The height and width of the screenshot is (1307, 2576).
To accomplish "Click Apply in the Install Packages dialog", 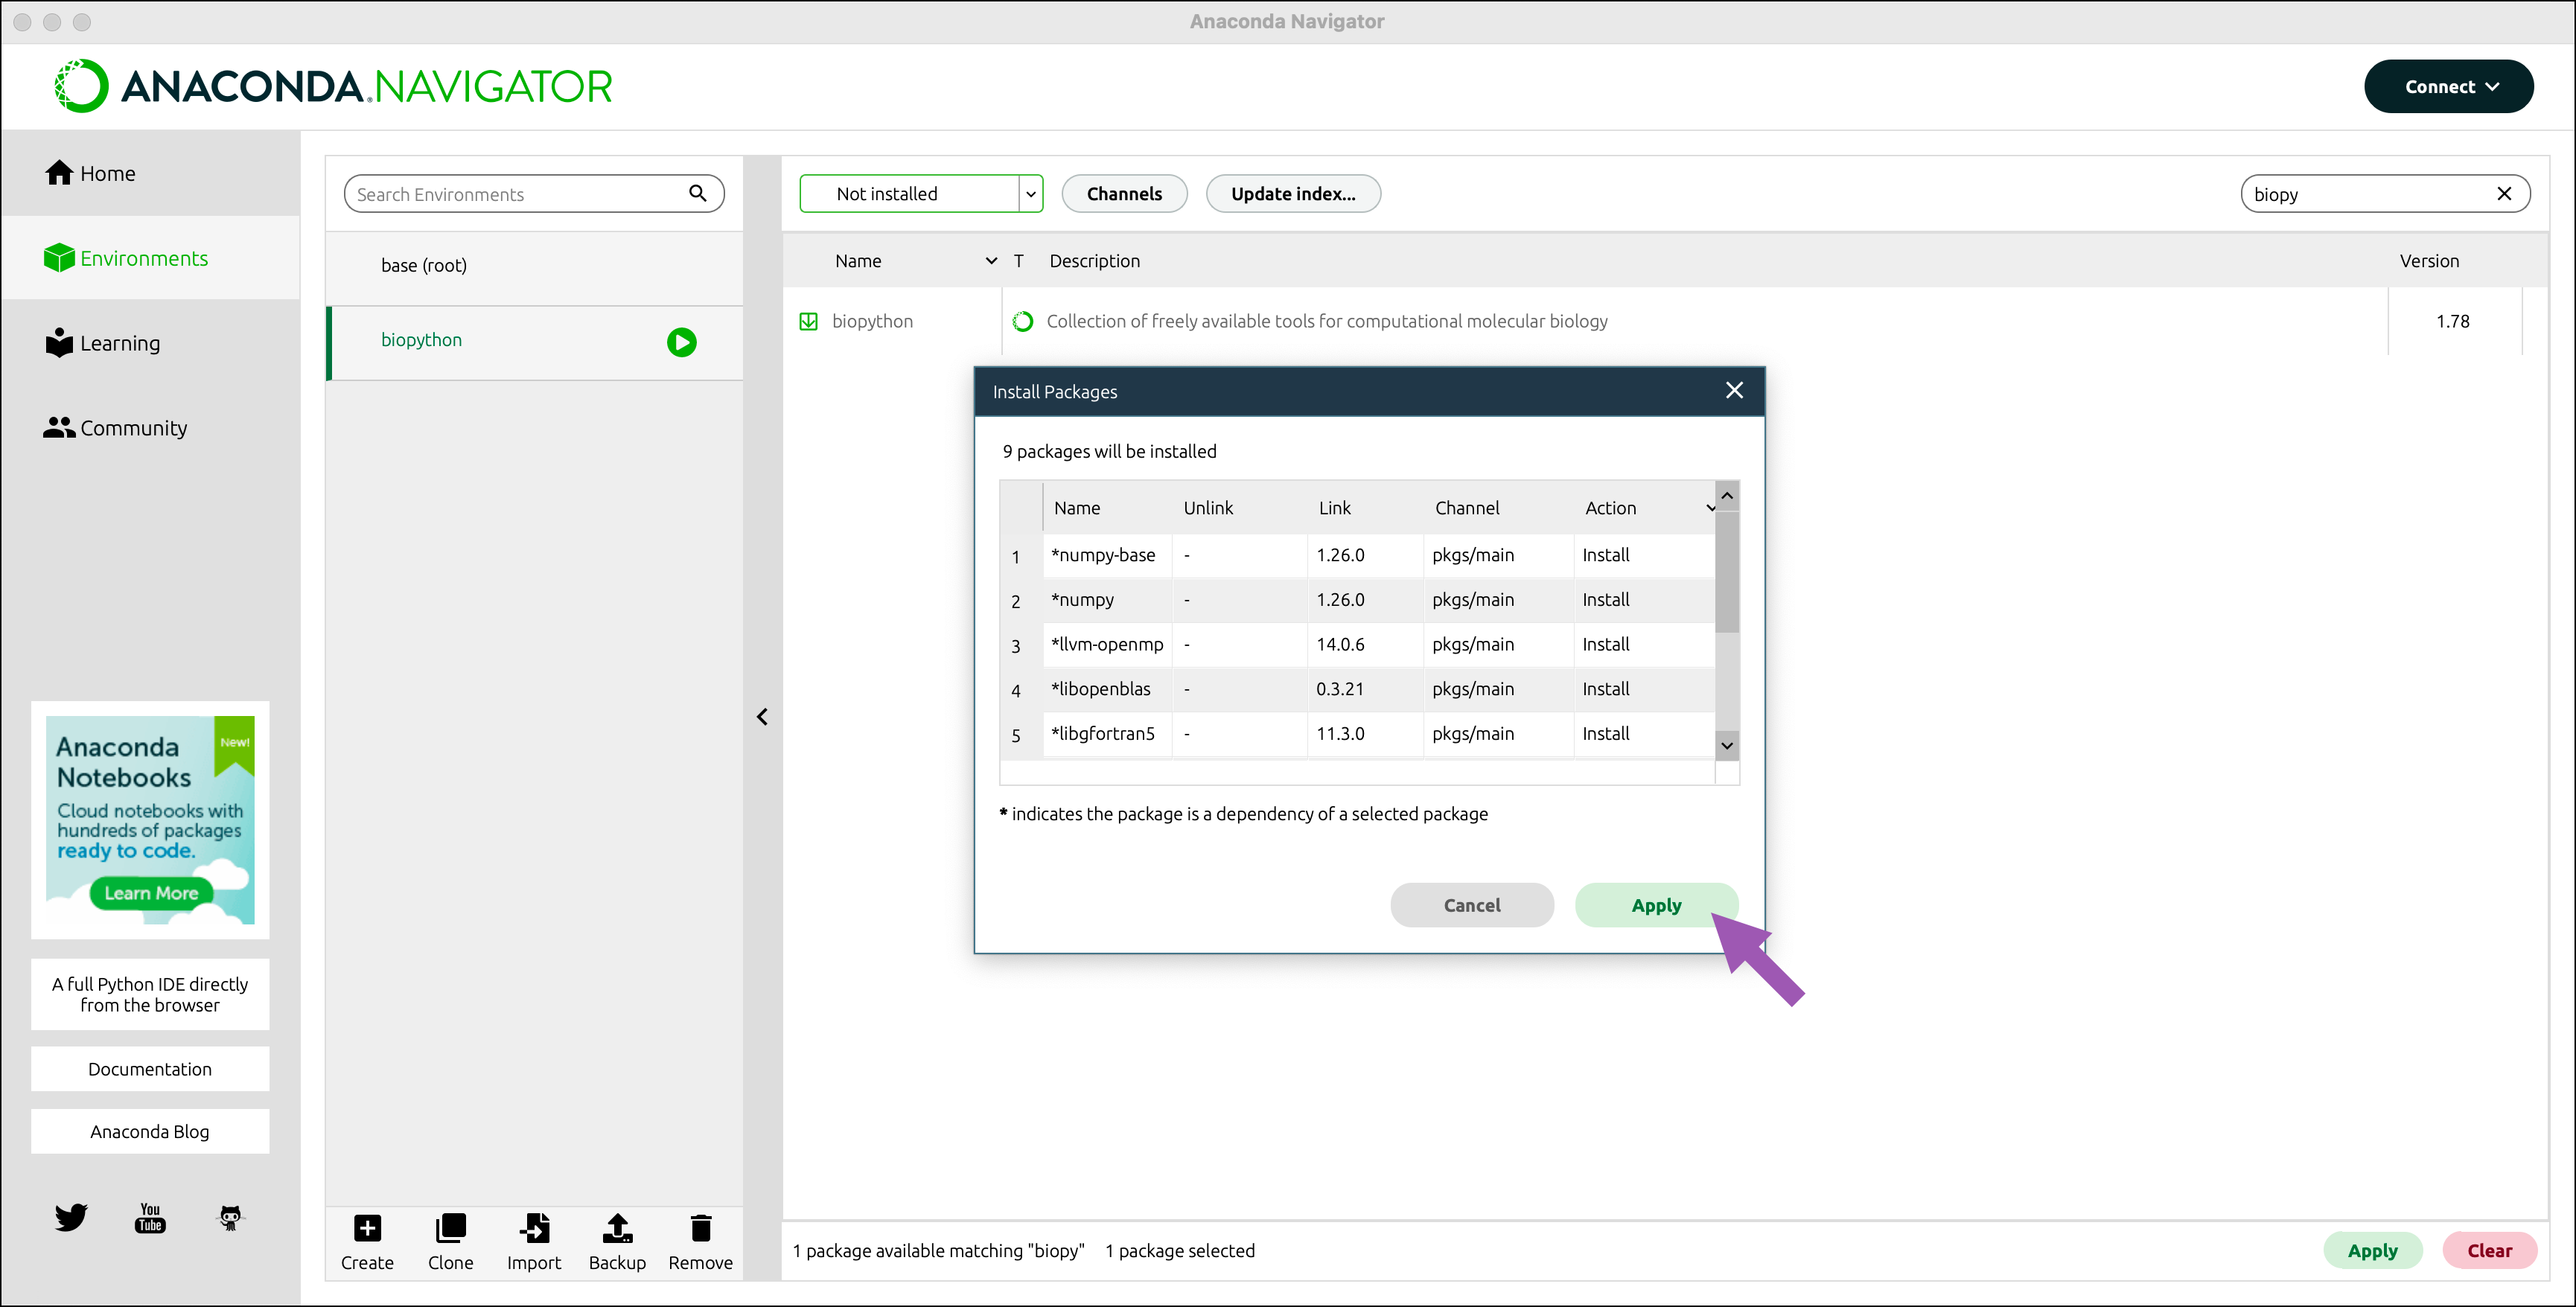I will 1656,905.
